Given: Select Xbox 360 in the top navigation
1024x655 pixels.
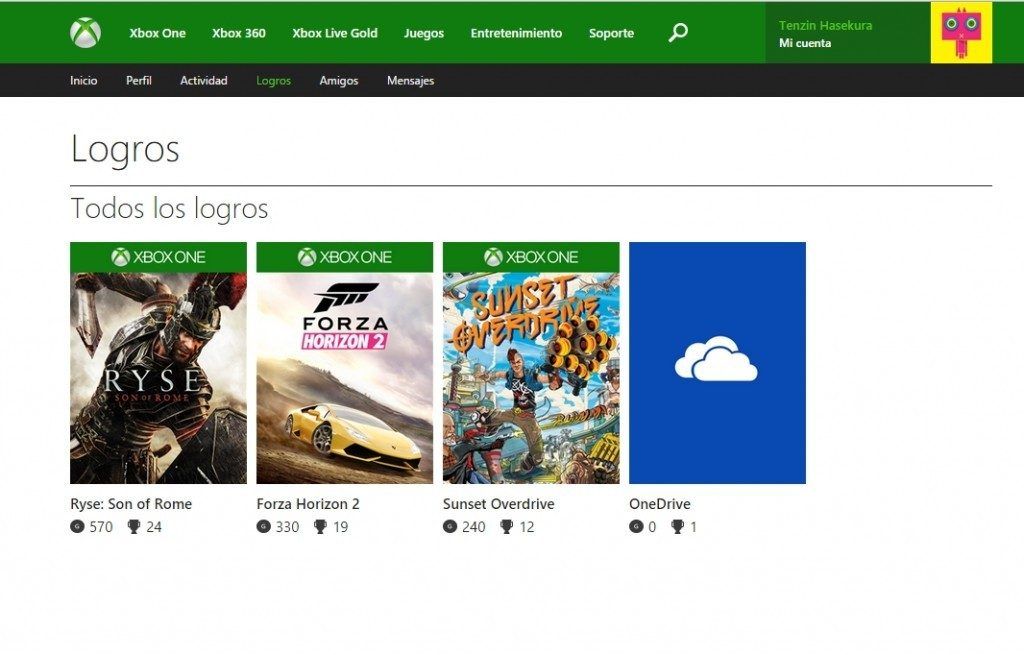Looking at the screenshot, I should [x=237, y=33].
